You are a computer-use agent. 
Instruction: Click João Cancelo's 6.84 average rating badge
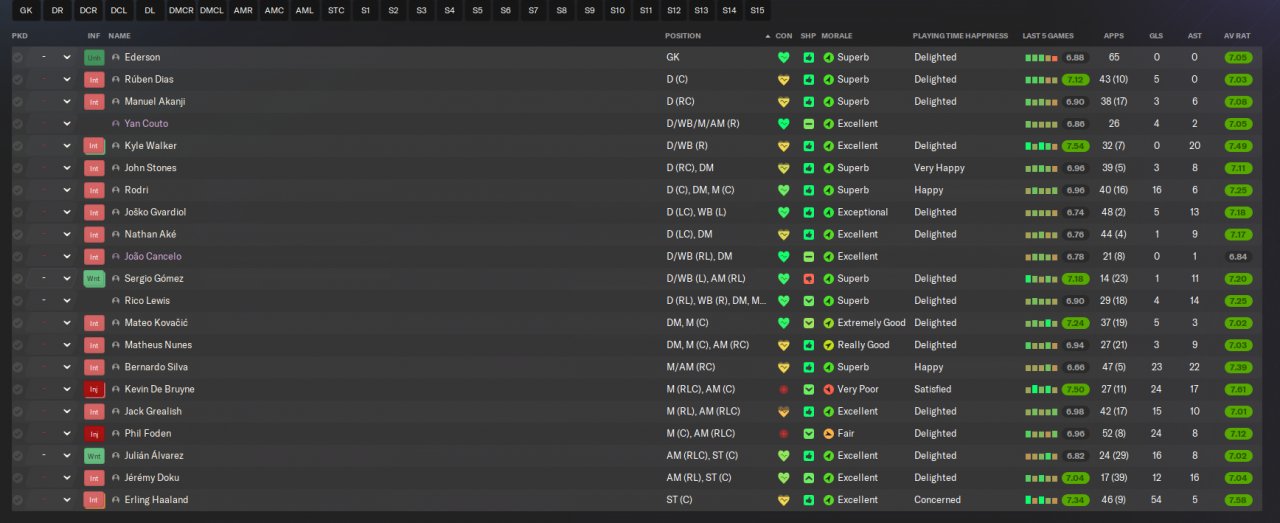(x=1237, y=256)
